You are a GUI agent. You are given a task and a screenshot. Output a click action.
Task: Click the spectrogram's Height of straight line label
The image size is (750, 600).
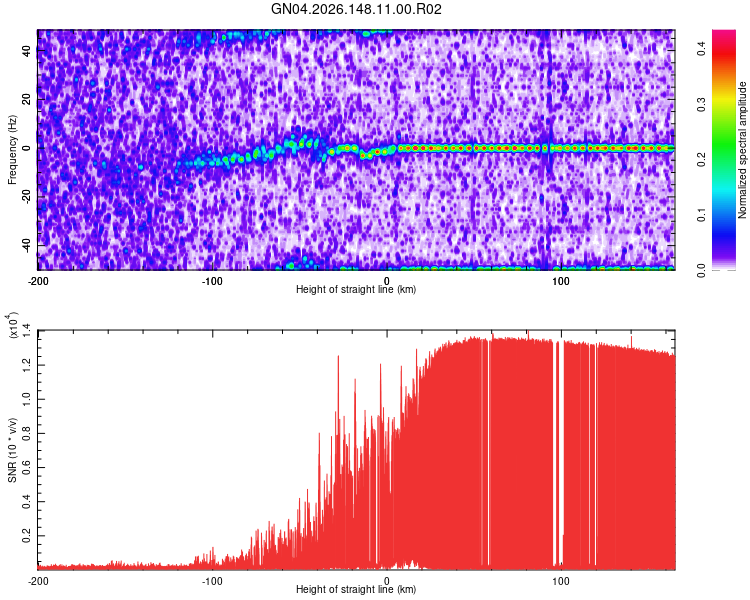point(356,289)
